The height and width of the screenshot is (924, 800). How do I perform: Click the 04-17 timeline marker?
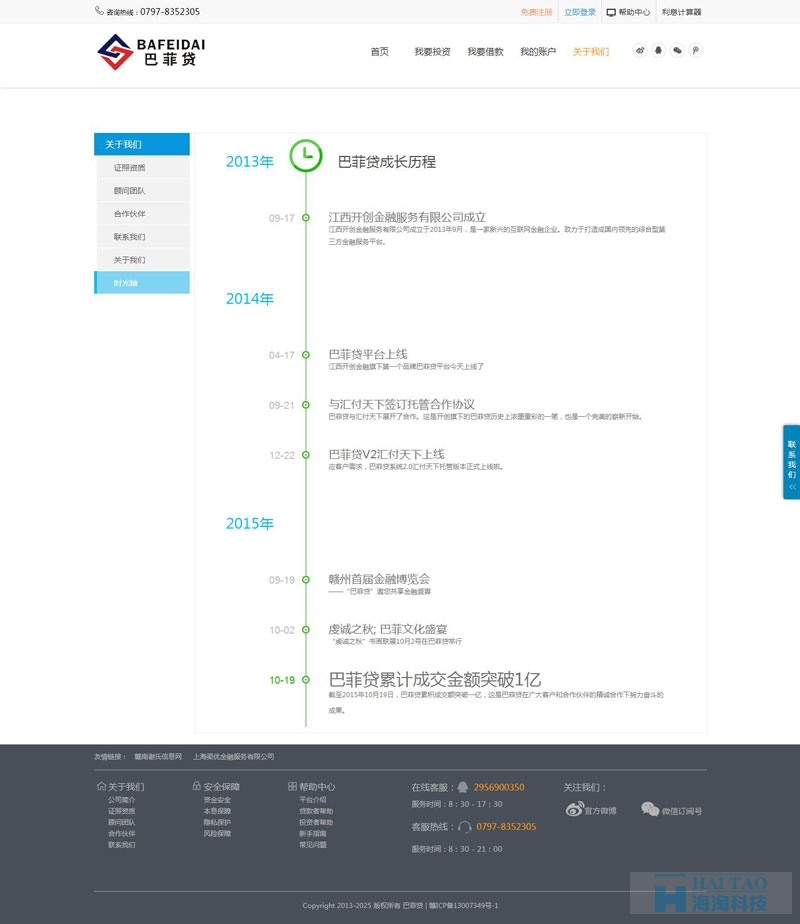click(306, 355)
